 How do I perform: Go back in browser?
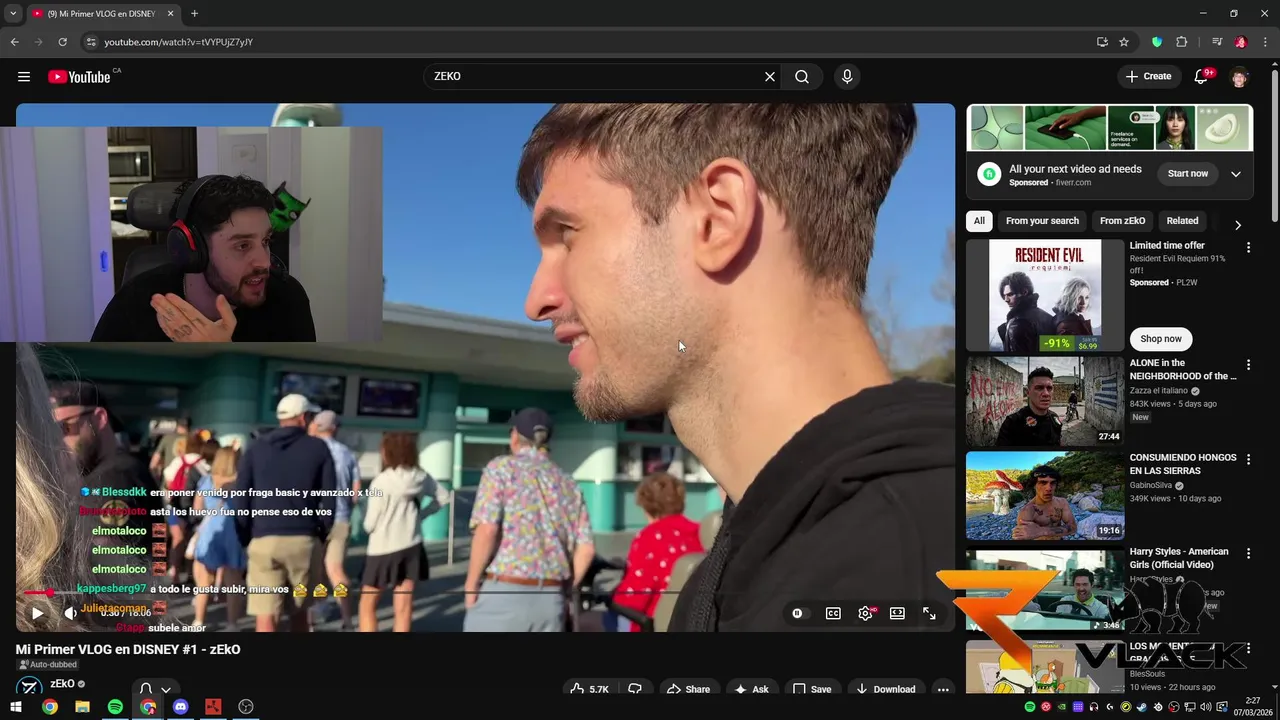coord(14,42)
